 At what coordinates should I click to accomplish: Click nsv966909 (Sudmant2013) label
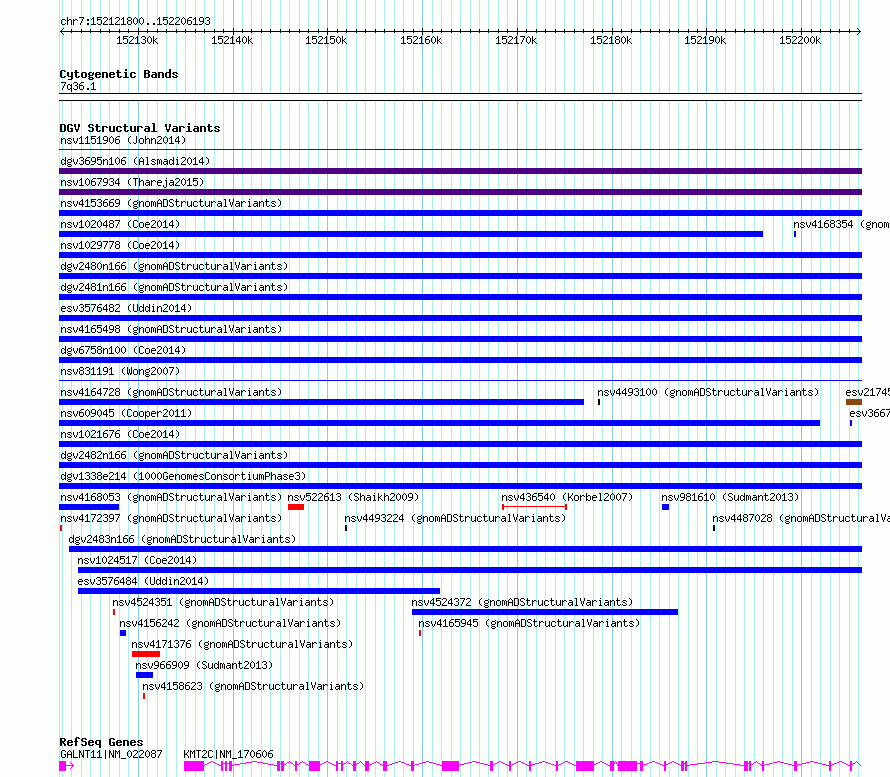[x=204, y=665]
